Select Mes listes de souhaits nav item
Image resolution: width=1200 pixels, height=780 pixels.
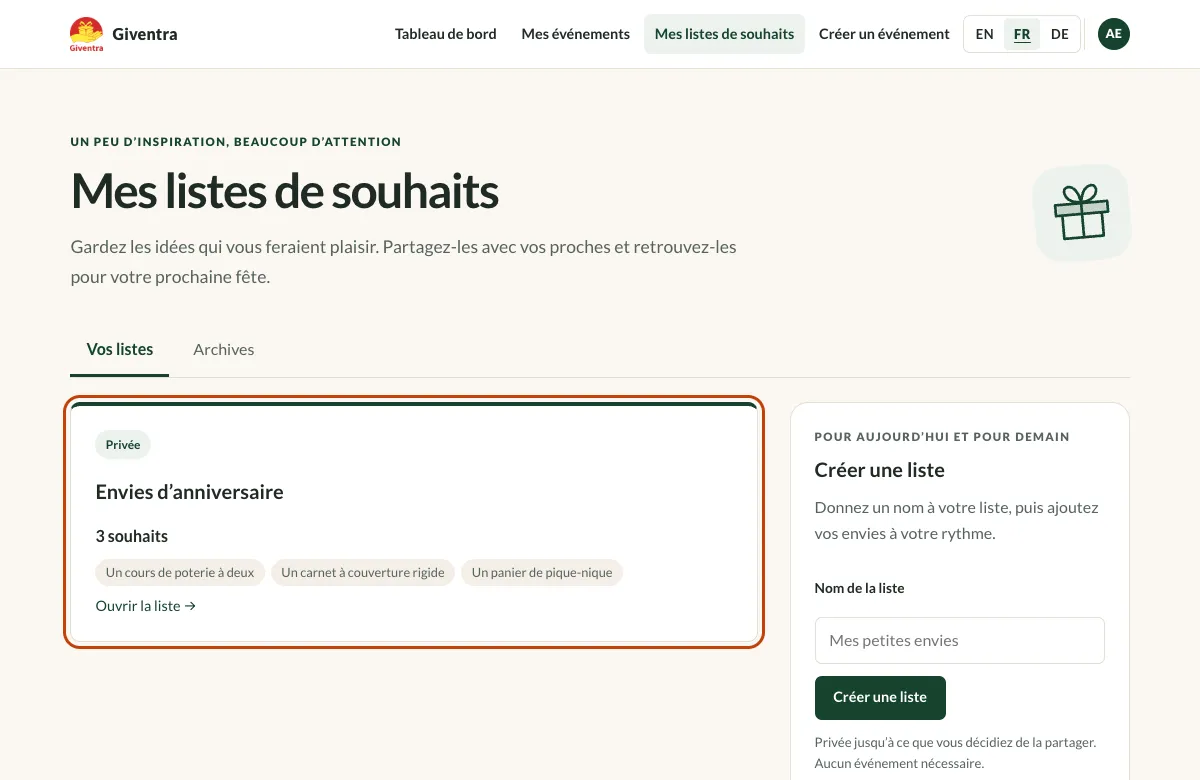click(724, 34)
